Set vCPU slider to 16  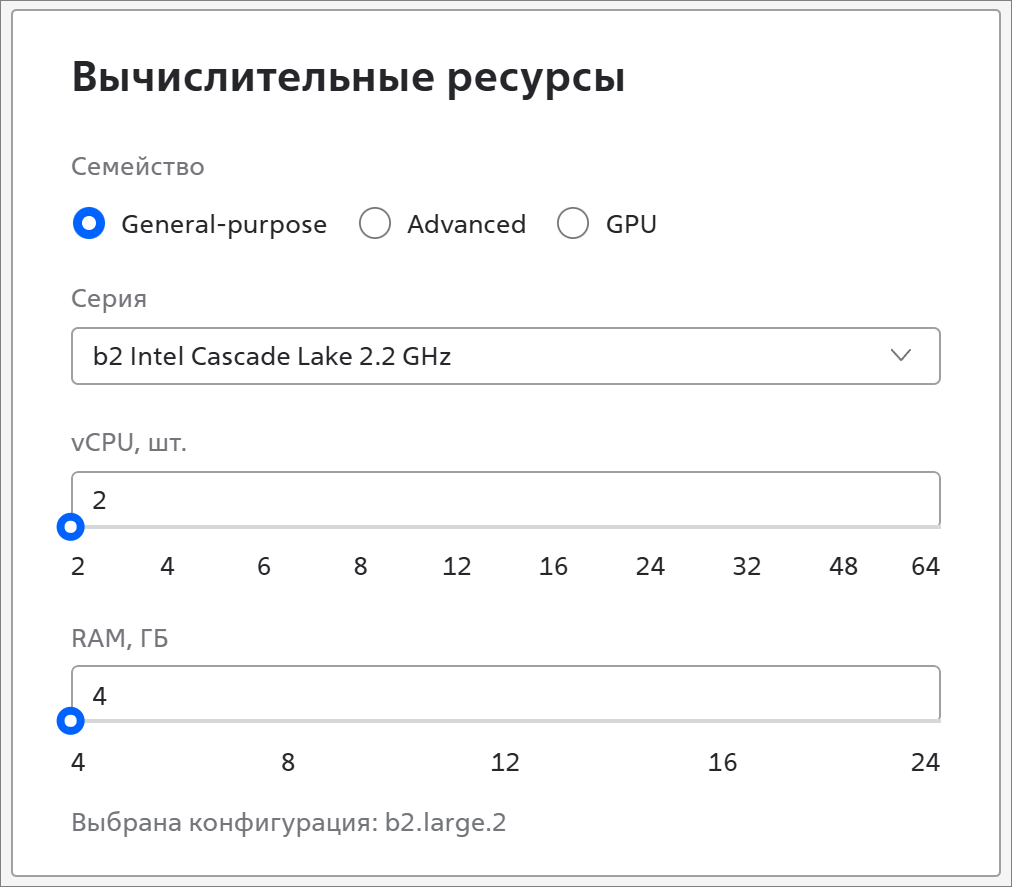point(553,566)
